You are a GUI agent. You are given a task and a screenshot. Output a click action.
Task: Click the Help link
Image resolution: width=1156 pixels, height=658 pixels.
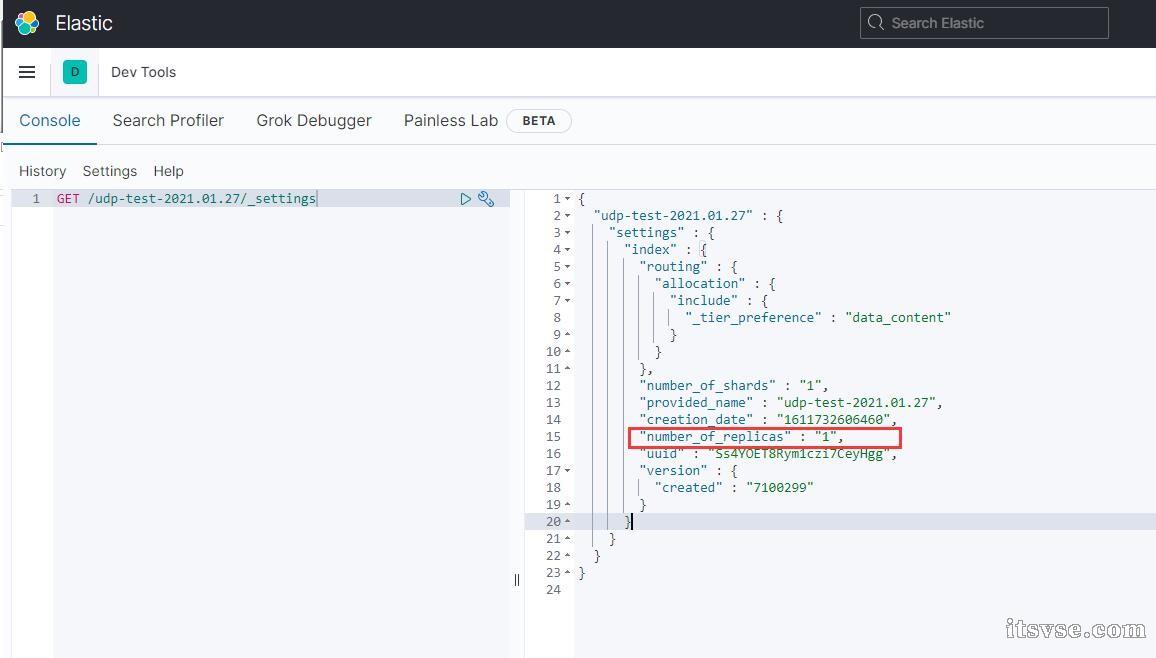(168, 171)
